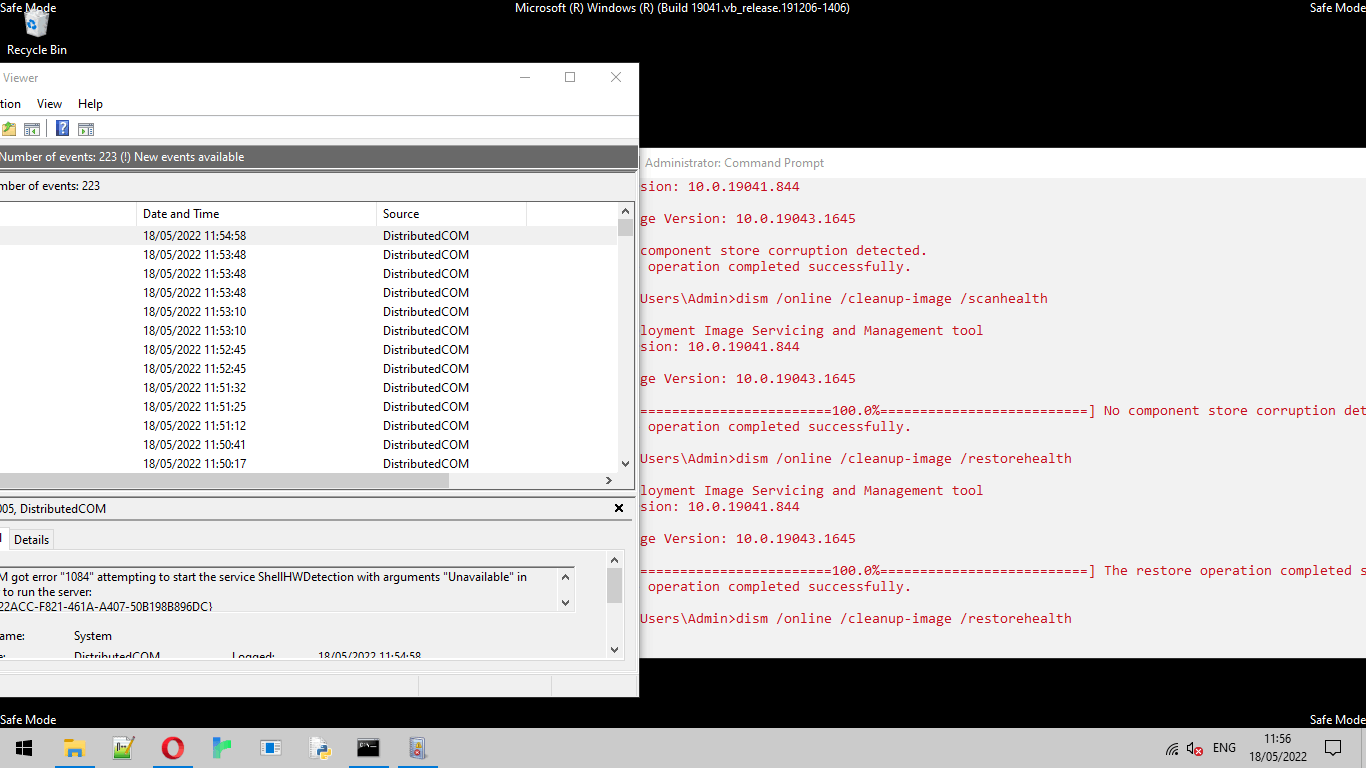Expand event description with the down stepper arrow
Image resolution: width=1366 pixels, height=768 pixels.
[566, 603]
